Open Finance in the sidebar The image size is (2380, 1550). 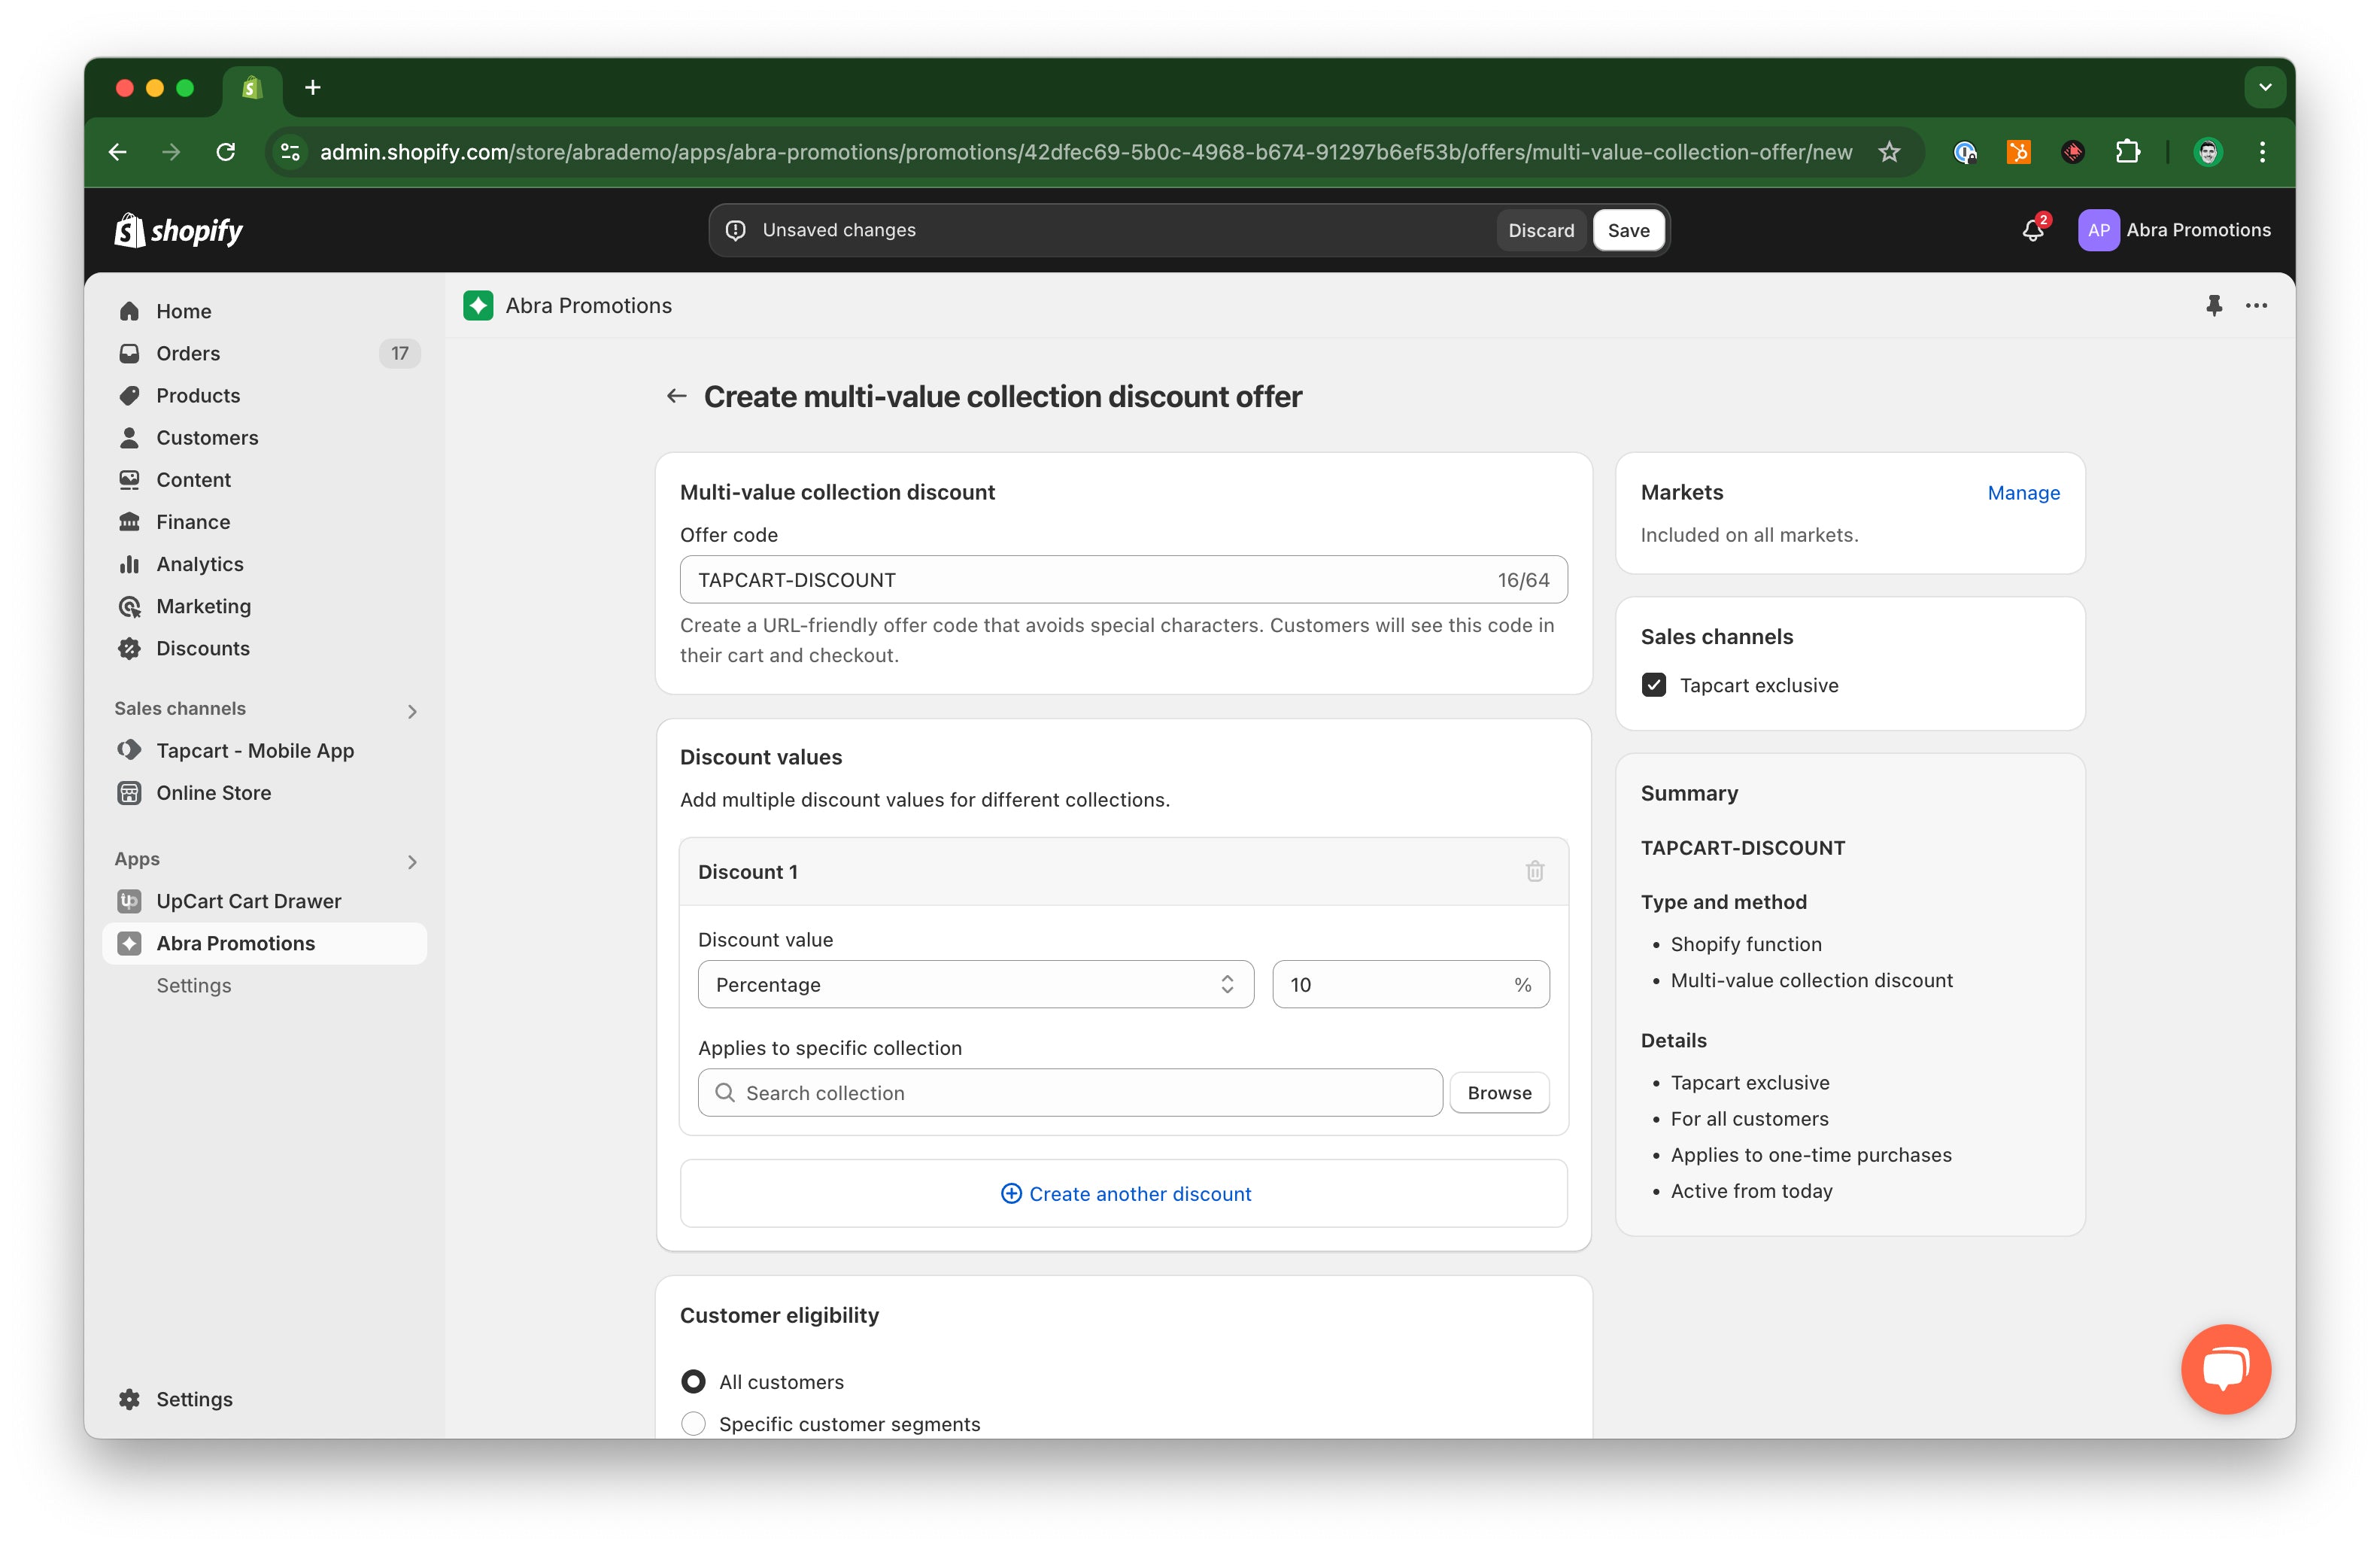click(265, 522)
